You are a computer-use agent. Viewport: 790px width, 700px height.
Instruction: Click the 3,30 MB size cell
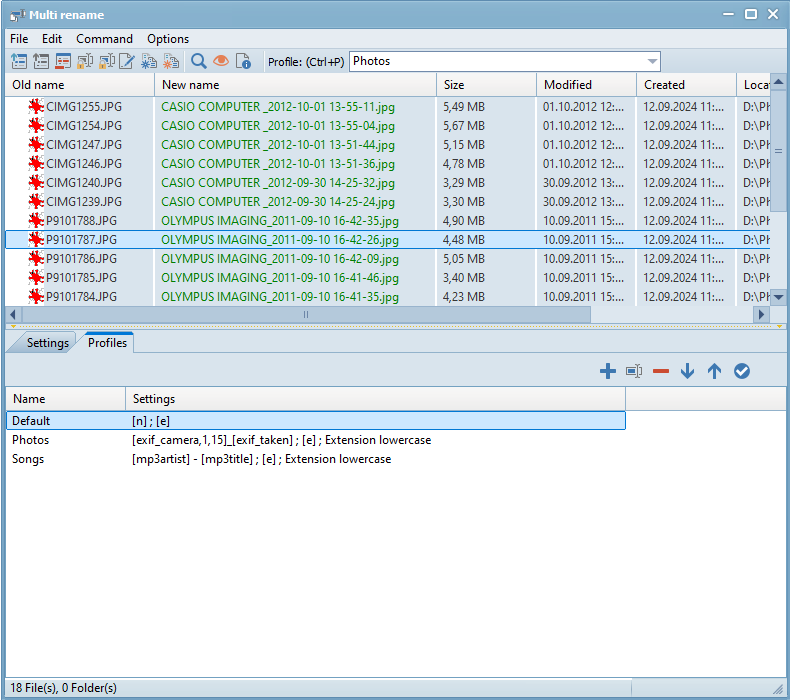tap(464, 202)
